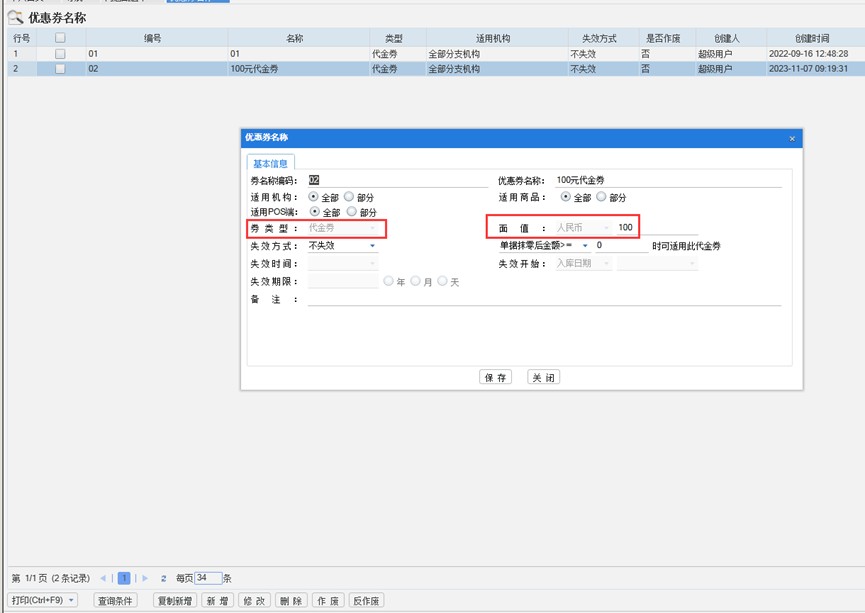This screenshot has width=865, height=613.
Task: Go to next page arrow in pager
Action: coord(145,578)
